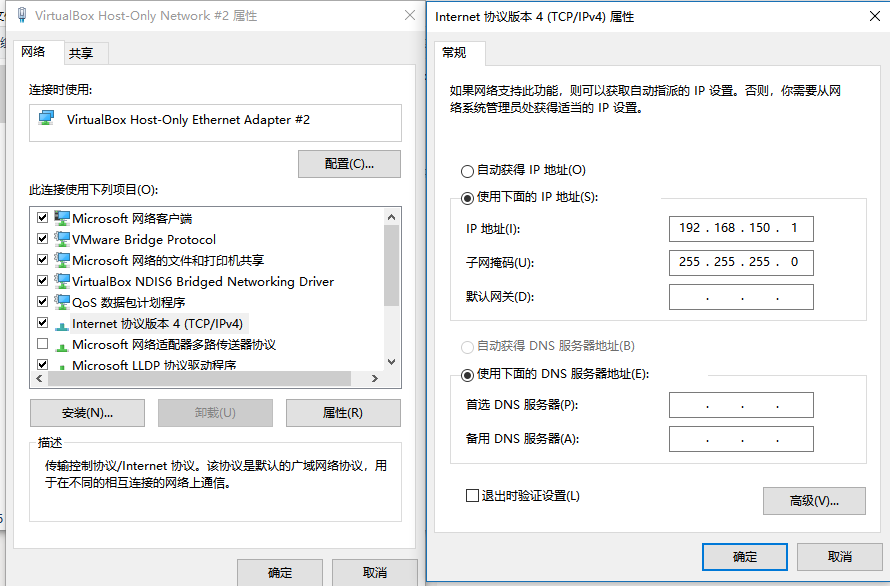Select the VirtualBox NDIS6 Bridged Networking Driver icon
The width and height of the screenshot is (890, 586).
[x=62, y=281]
